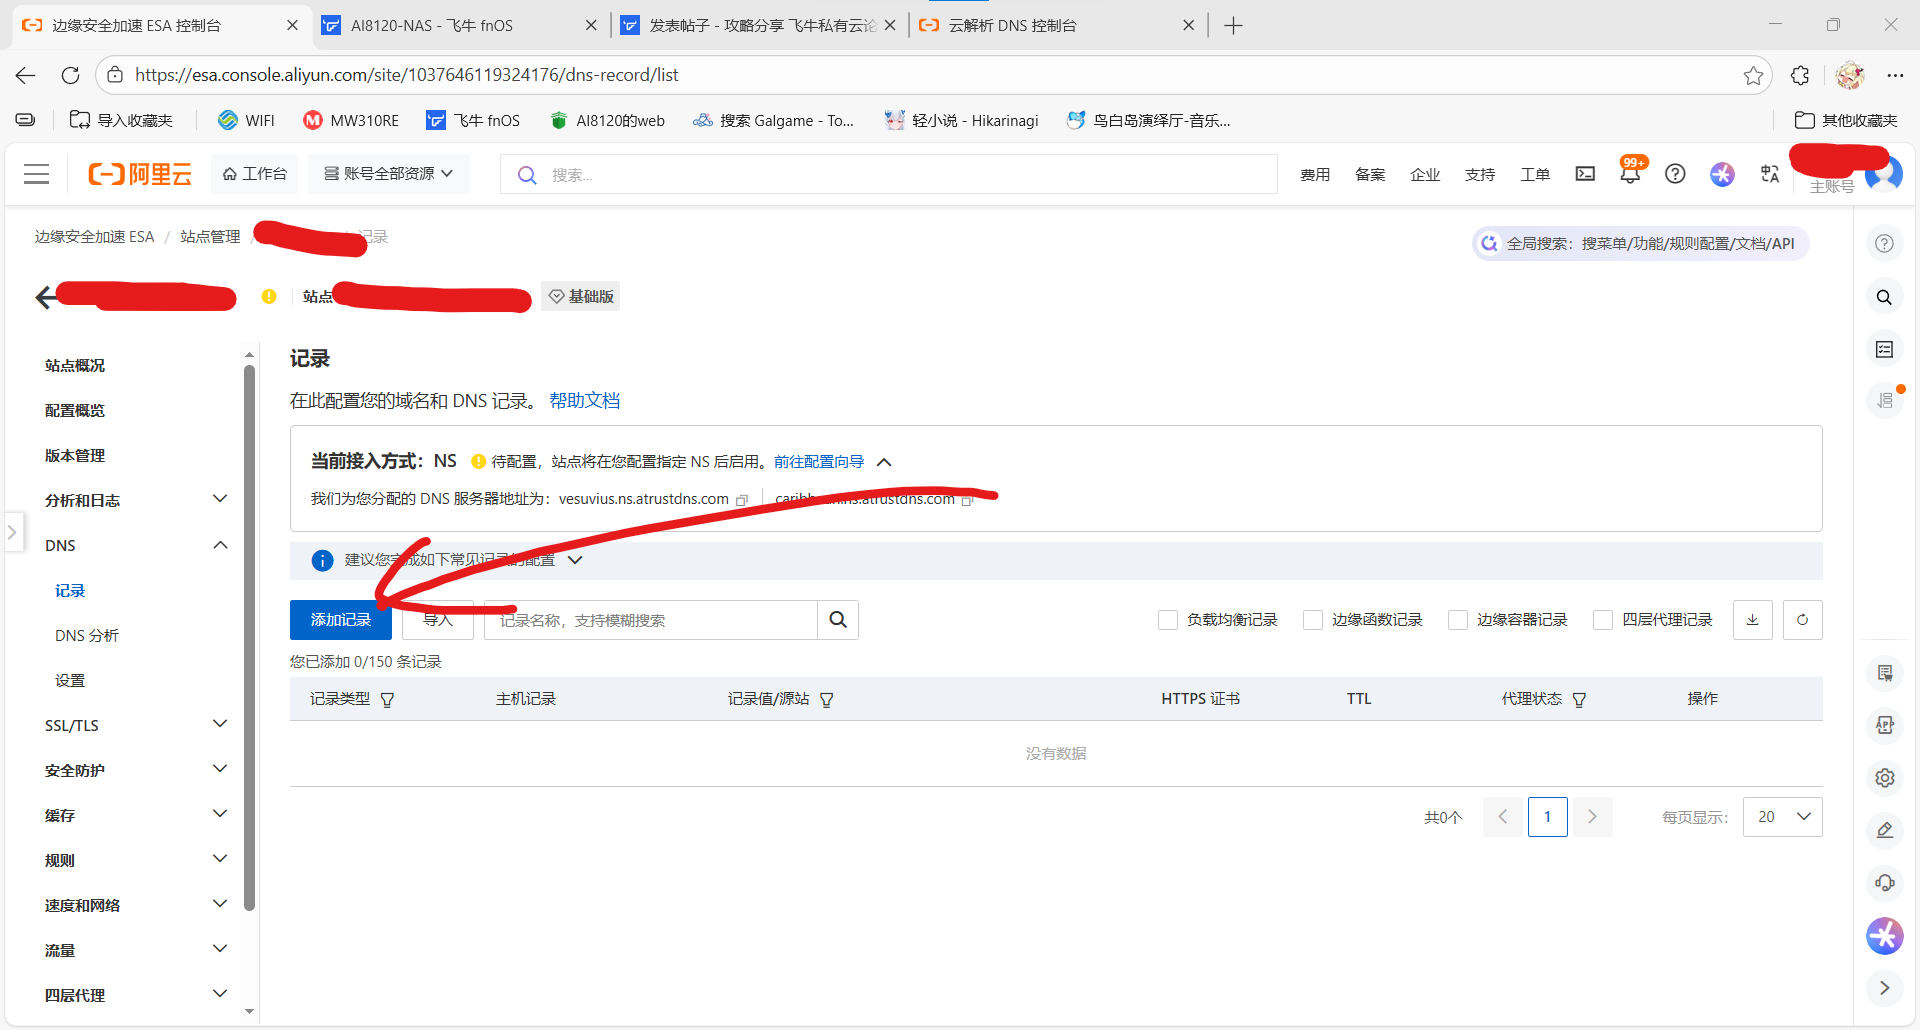Launch the AI assistant icon in top bar
The width and height of the screenshot is (1920, 1030).
click(1722, 174)
